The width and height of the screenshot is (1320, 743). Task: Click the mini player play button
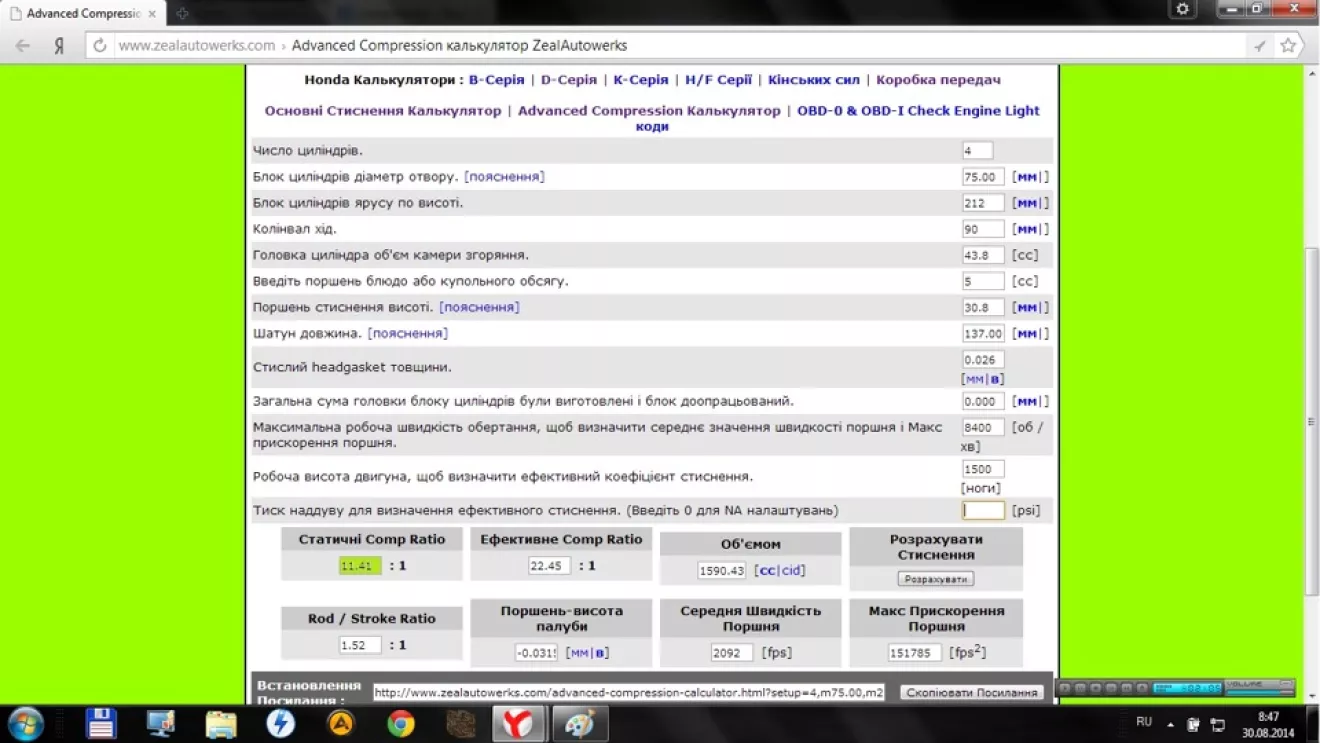coord(1066,688)
